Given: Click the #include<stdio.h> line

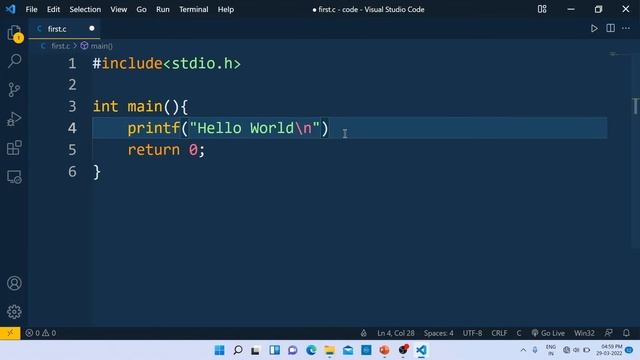Looking at the screenshot, I should coord(167,63).
